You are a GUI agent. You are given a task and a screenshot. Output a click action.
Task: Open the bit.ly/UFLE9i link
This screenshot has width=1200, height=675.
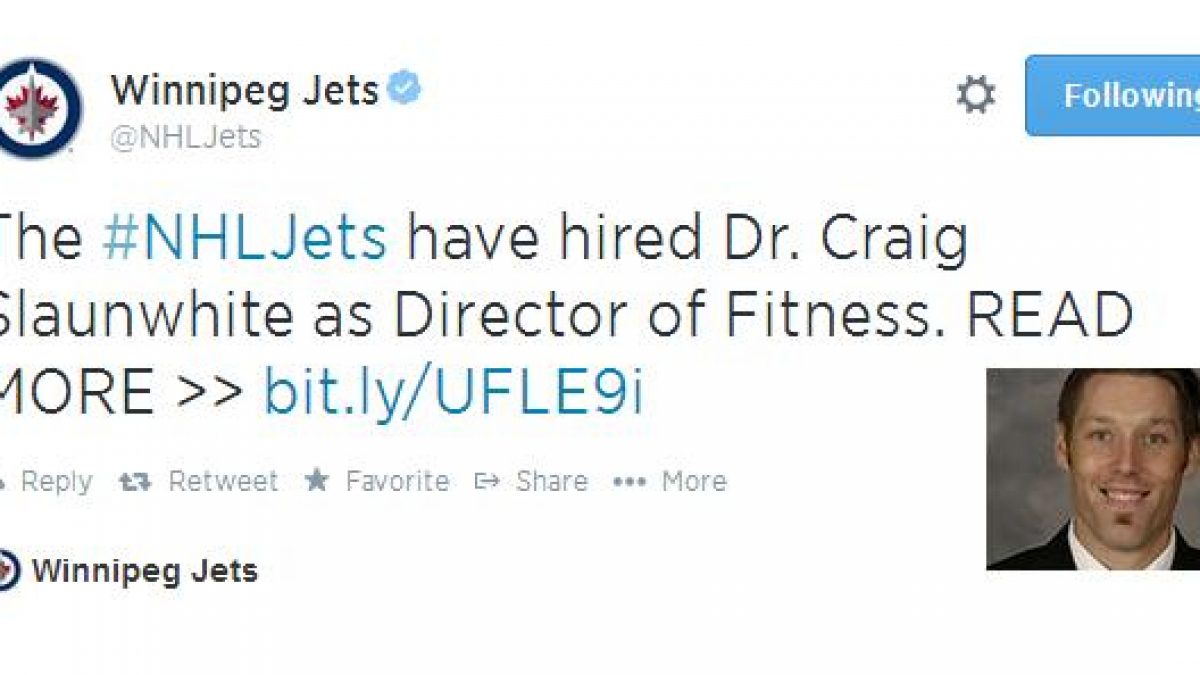click(x=453, y=393)
